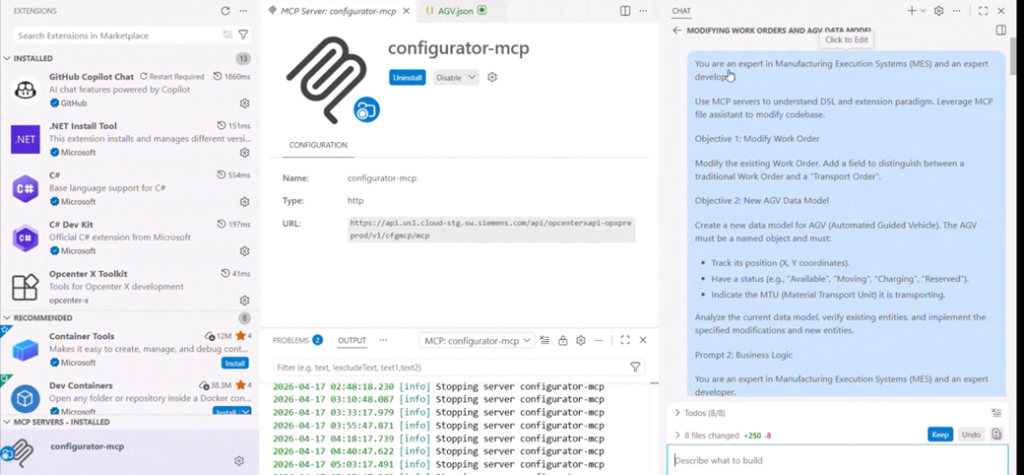Screen dimensions: 1024x475
Task: Click the configurator-mcp server URL
Action: pyautogui.click(x=491, y=229)
